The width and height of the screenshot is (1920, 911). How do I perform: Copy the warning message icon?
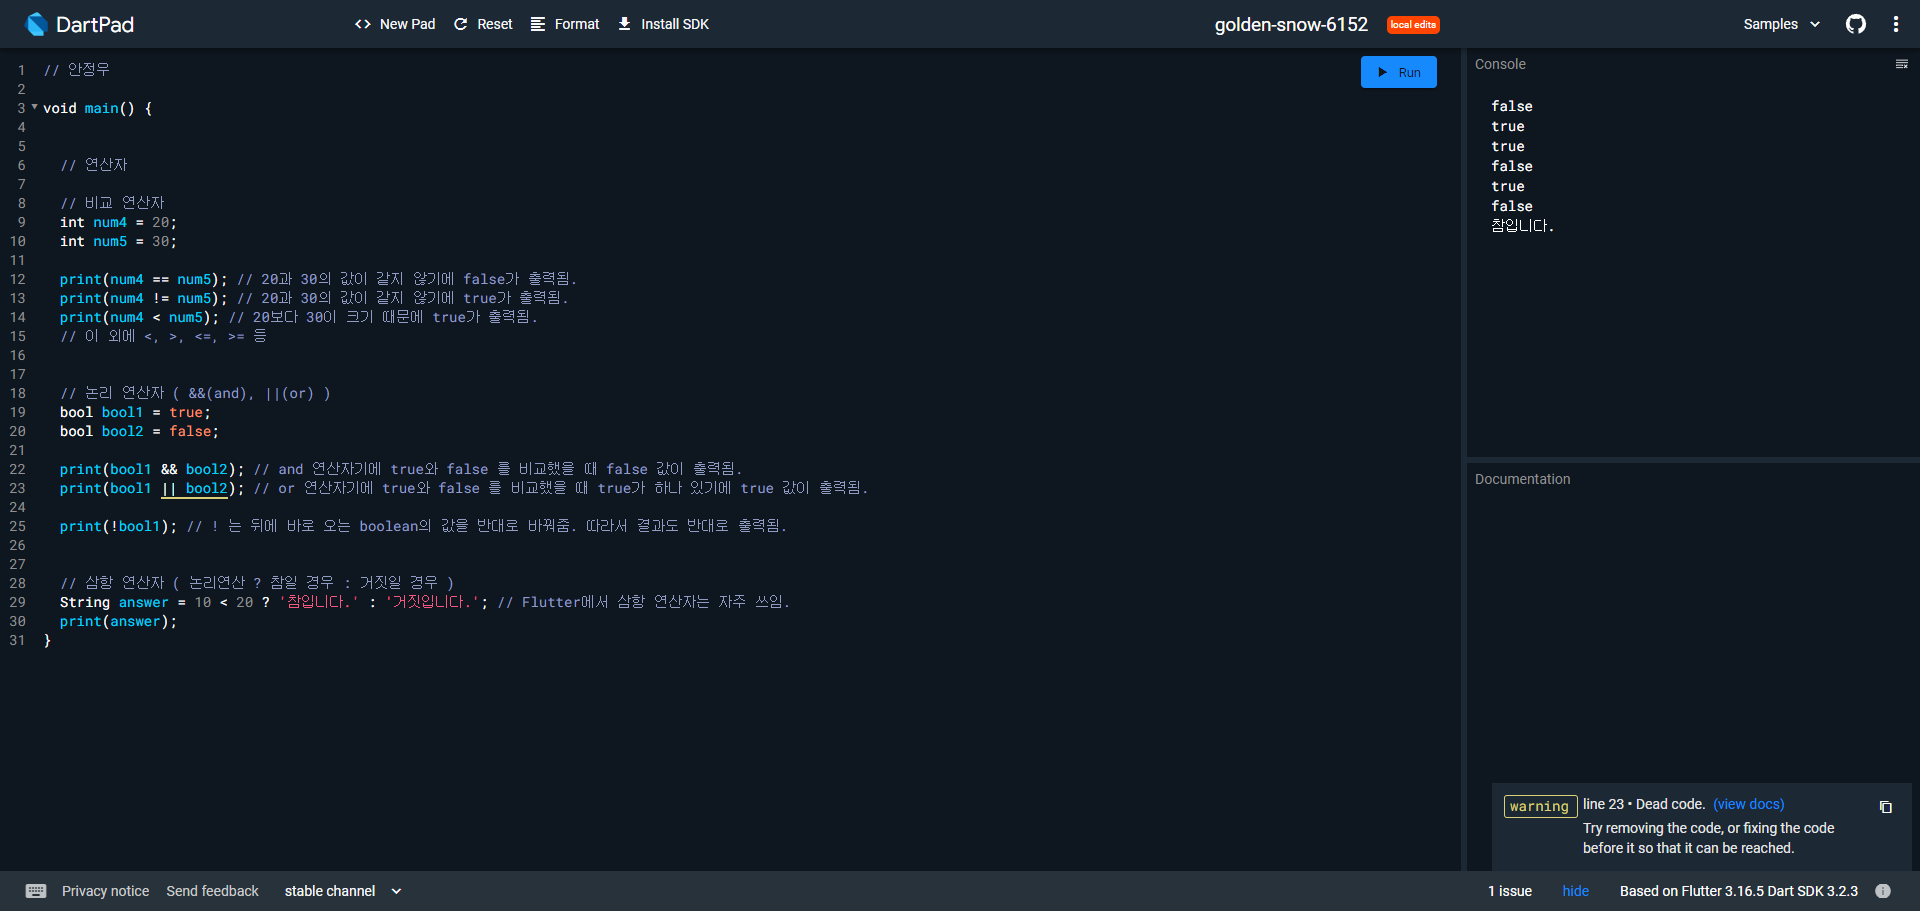(1886, 807)
